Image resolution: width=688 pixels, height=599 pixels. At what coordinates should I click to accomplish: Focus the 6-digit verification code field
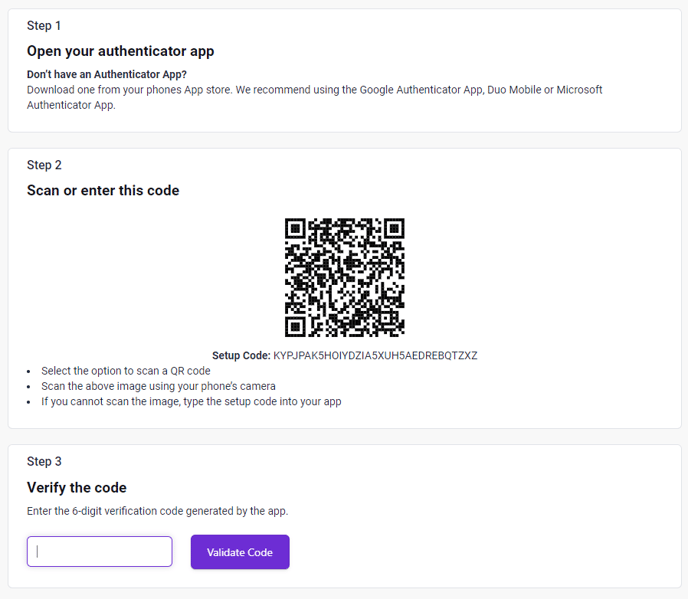[100, 551]
